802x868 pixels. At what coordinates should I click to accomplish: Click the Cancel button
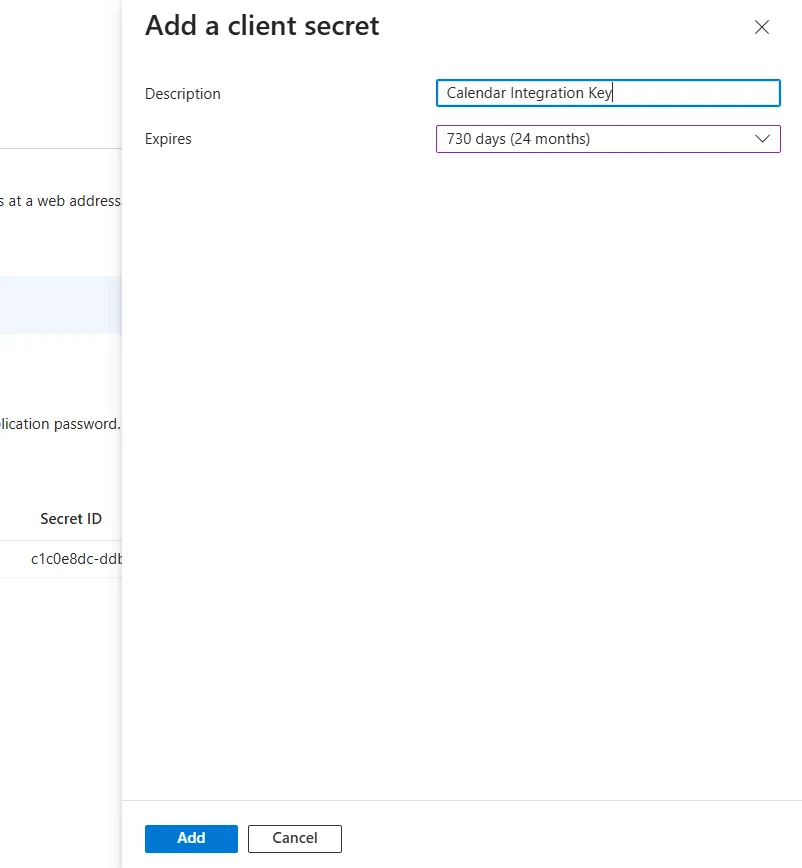point(294,838)
